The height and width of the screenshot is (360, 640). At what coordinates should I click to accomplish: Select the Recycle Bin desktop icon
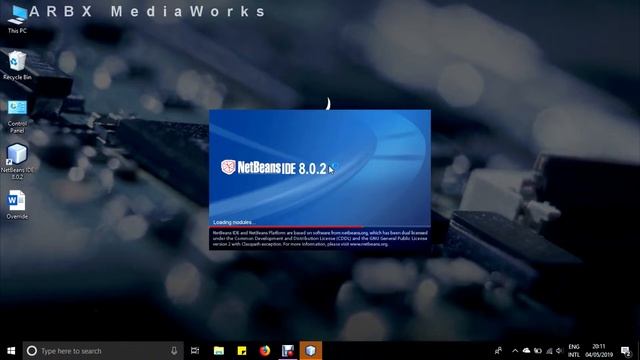click(x=17, y=66)
